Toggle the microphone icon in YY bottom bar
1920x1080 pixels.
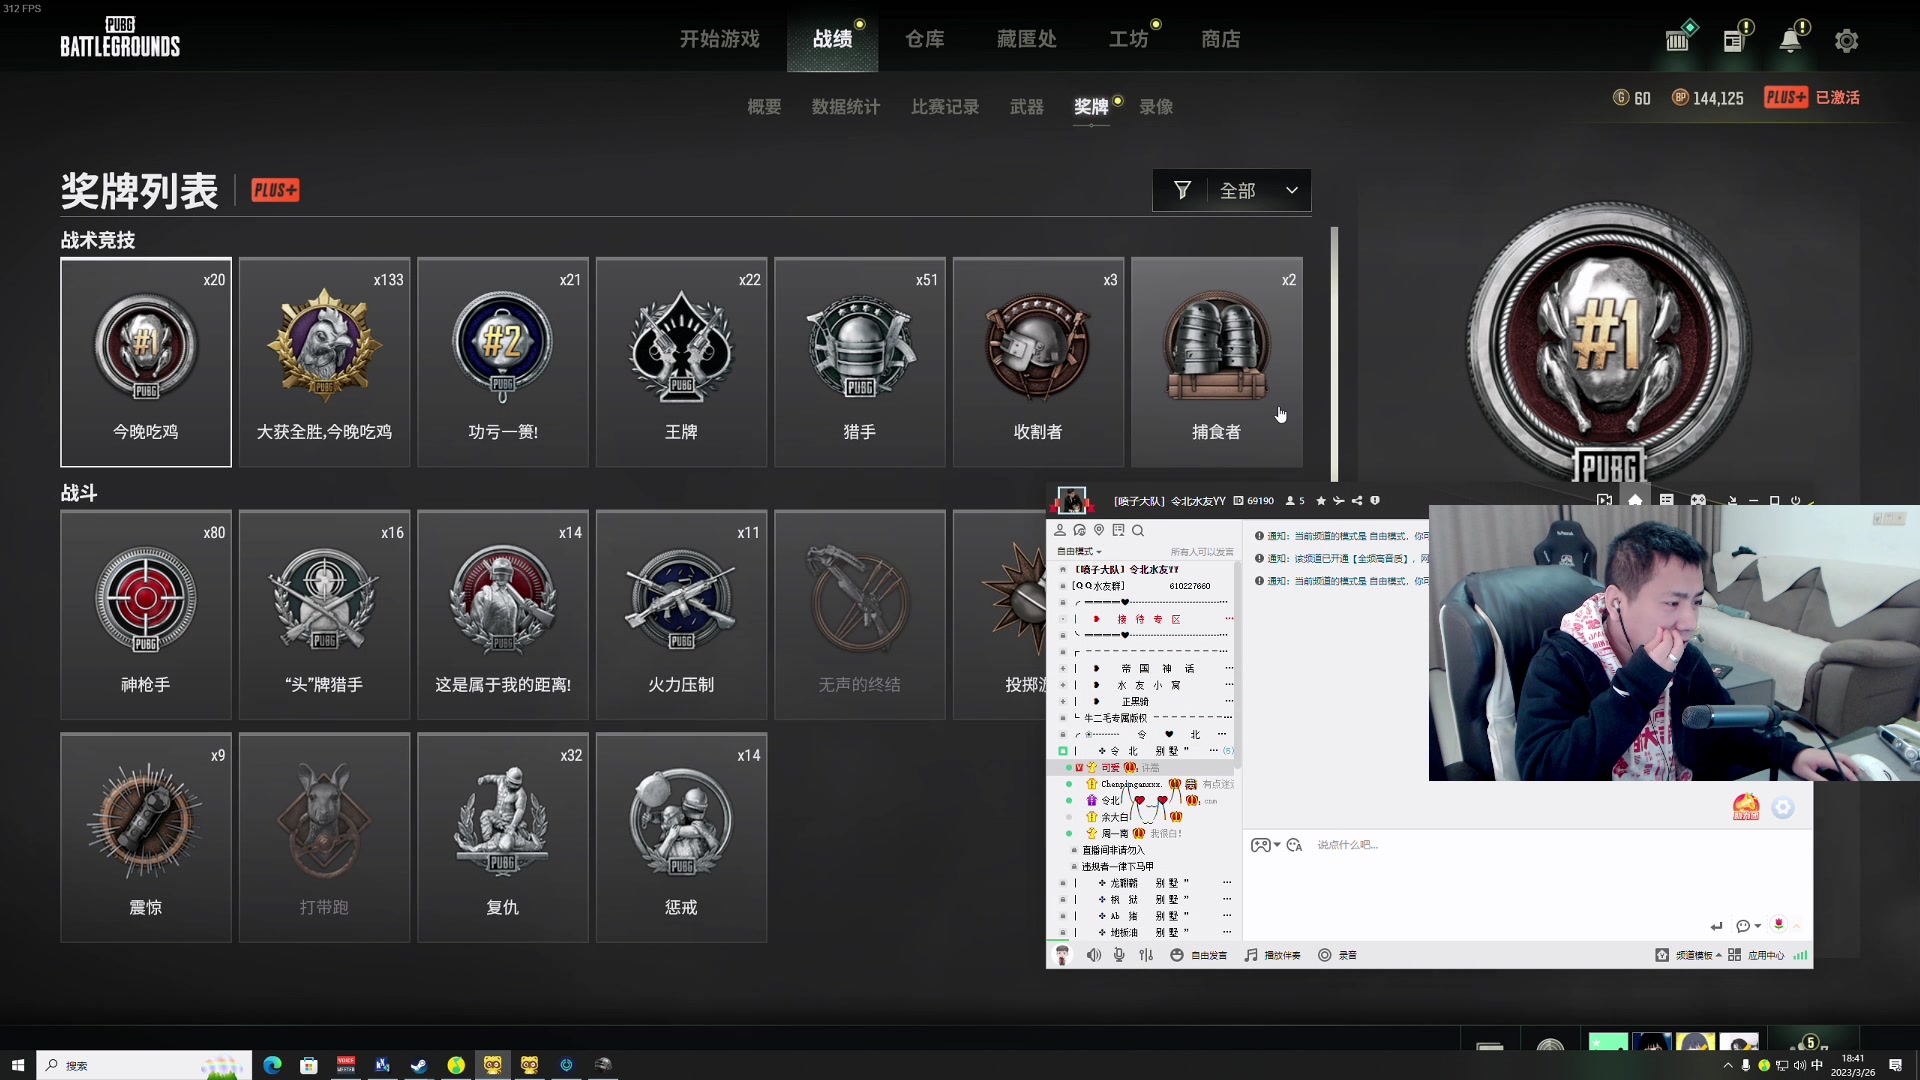click(x=1119, y=955)
